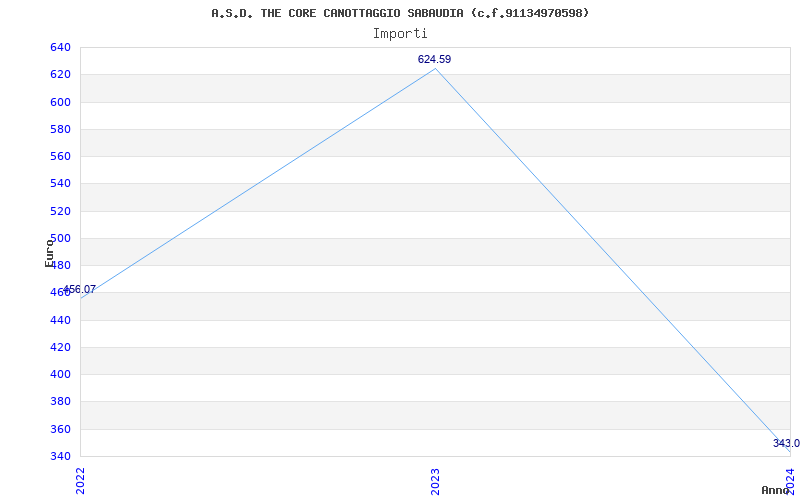Click the 2023 x-axis label
Screen dimensions: 800x500
[435, 481]
